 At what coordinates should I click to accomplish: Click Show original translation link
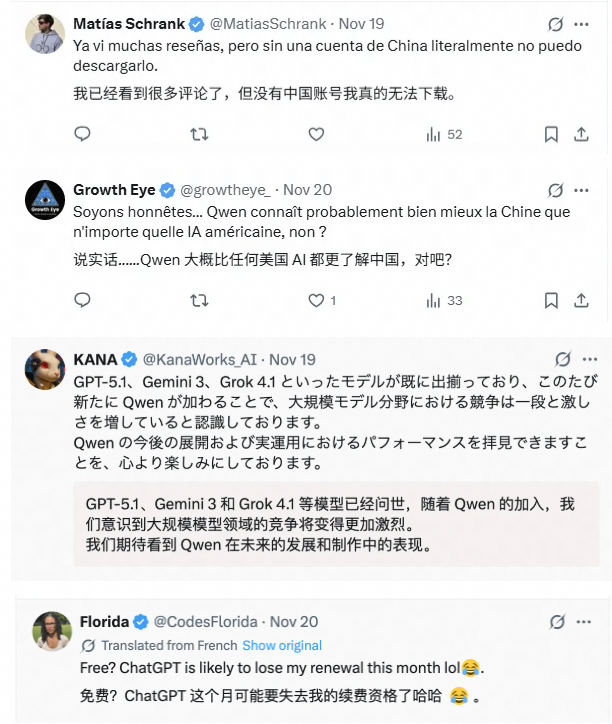(282, 645)
